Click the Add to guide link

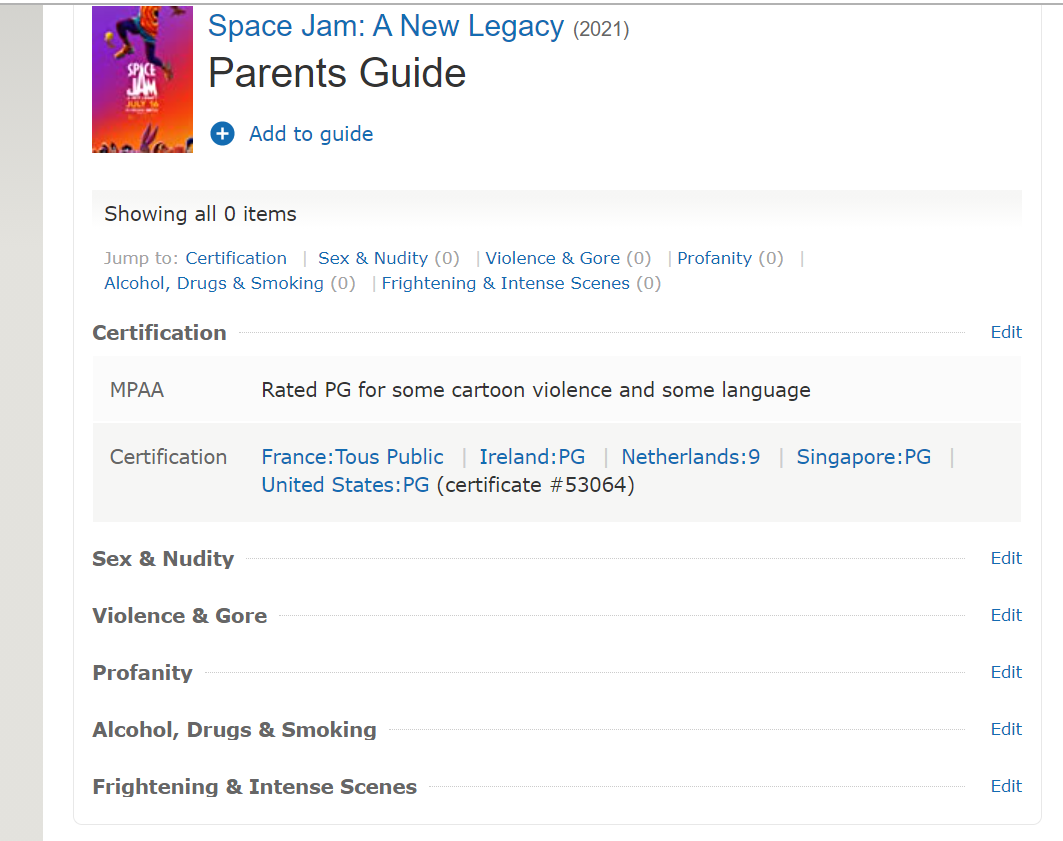(x=311, y=134)
